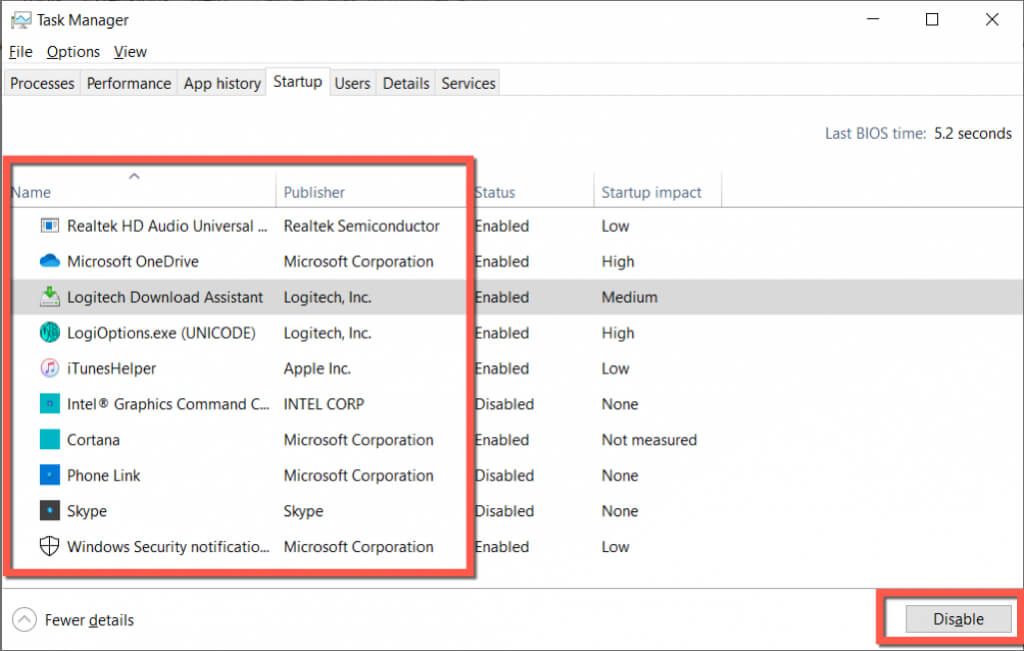The width and height of the screenshot is (1024, 651).
Task: Click the Logitech Download Assistant icon
Action: pos(50,297)
